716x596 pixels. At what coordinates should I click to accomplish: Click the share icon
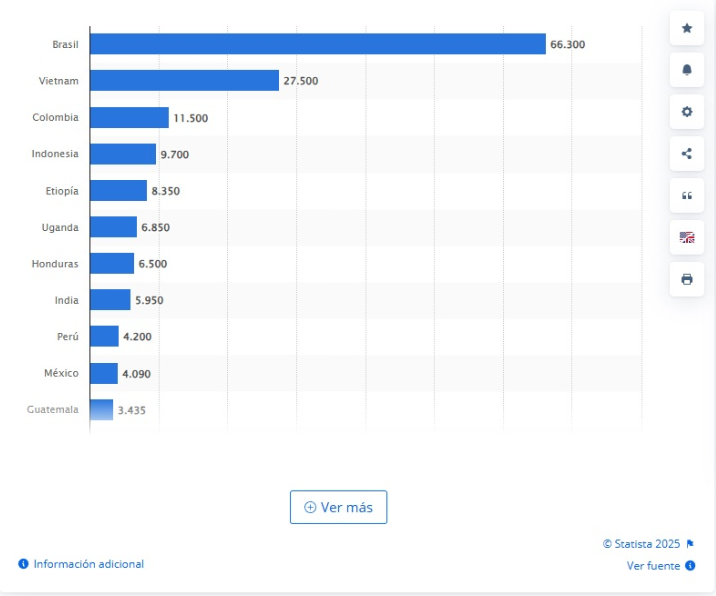coord(686,154)
